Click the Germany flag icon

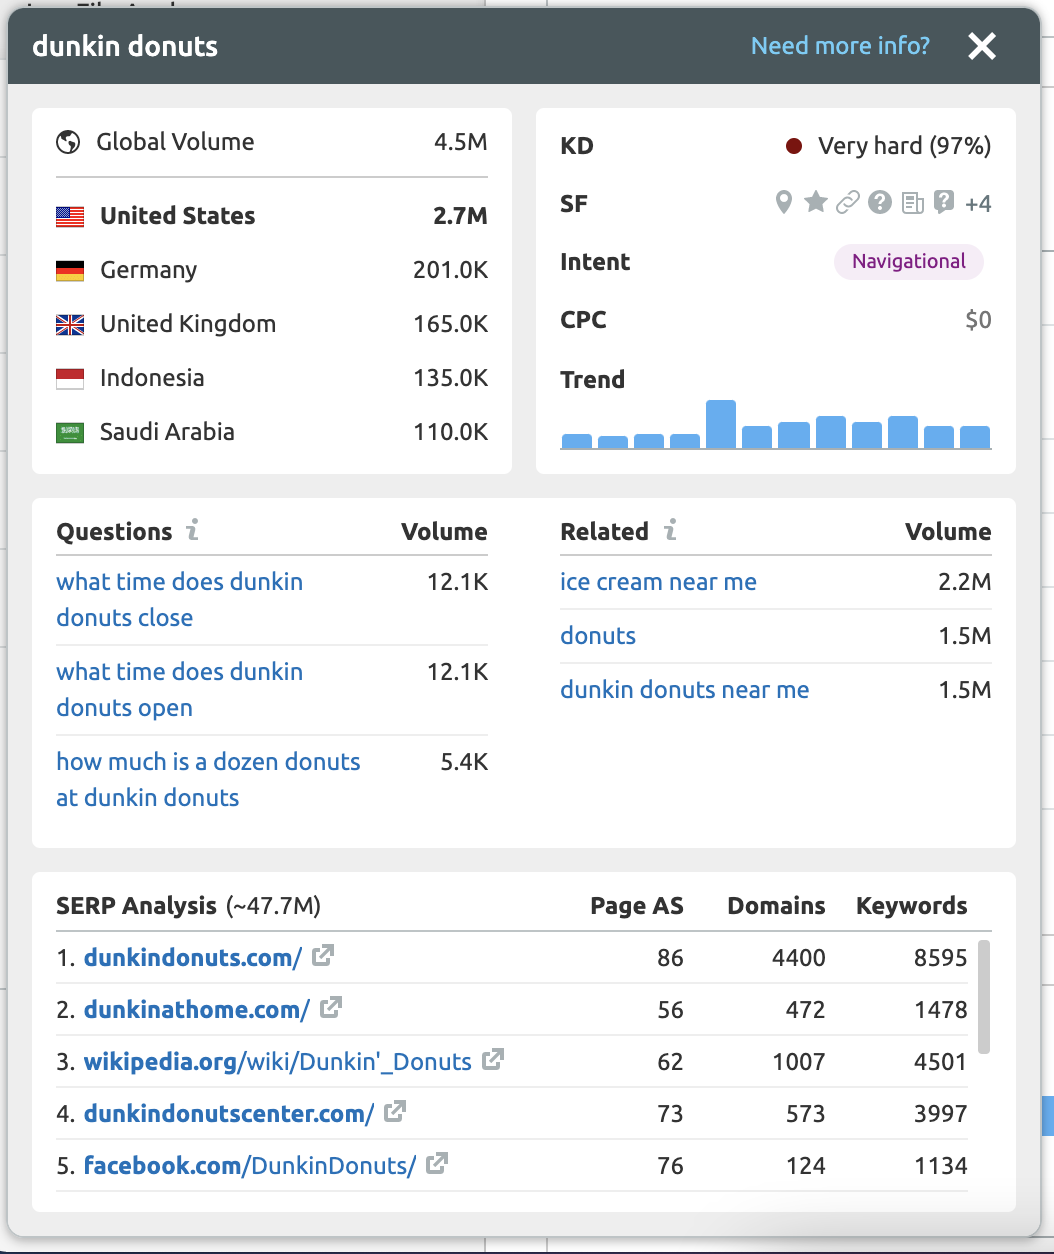coord(70,270)
